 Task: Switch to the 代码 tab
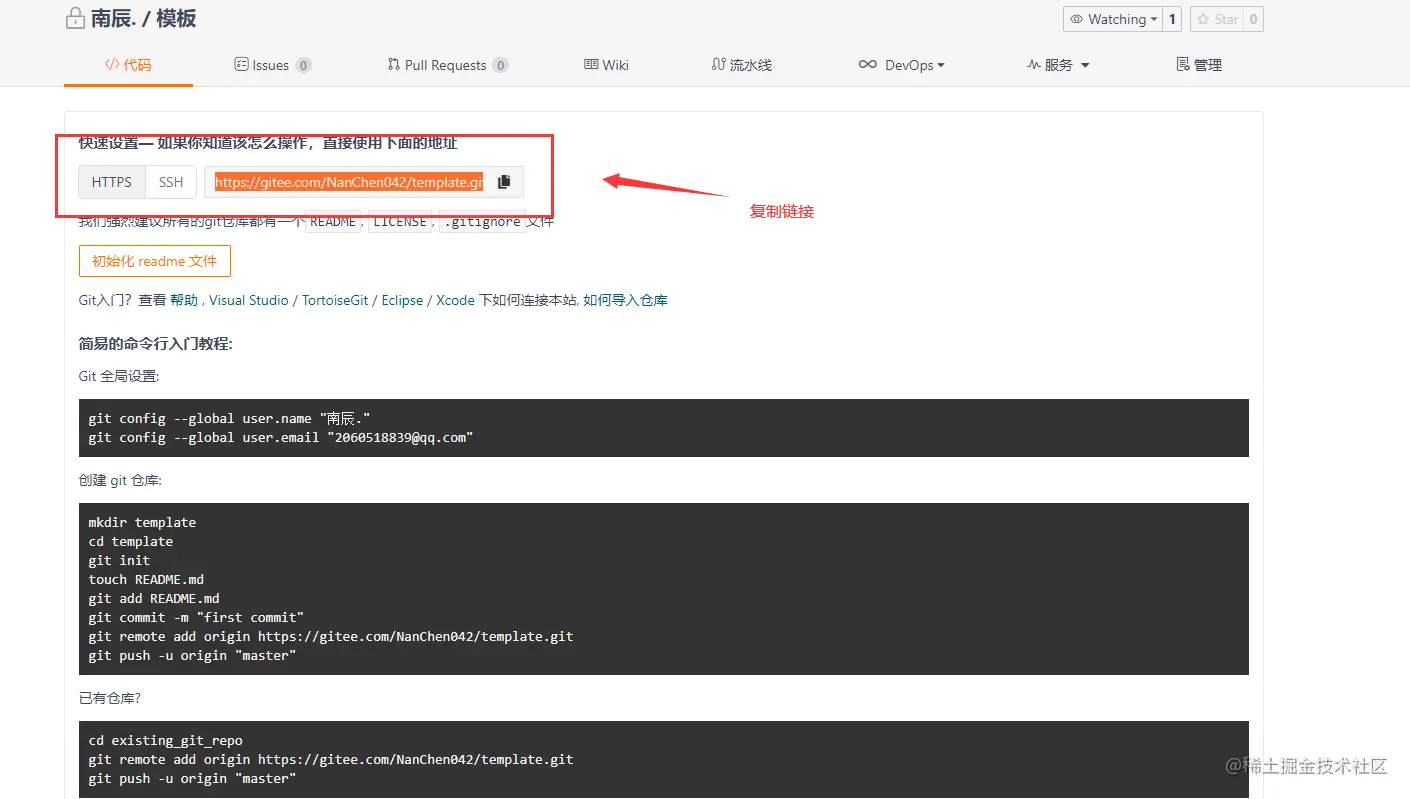pos(128,65)
